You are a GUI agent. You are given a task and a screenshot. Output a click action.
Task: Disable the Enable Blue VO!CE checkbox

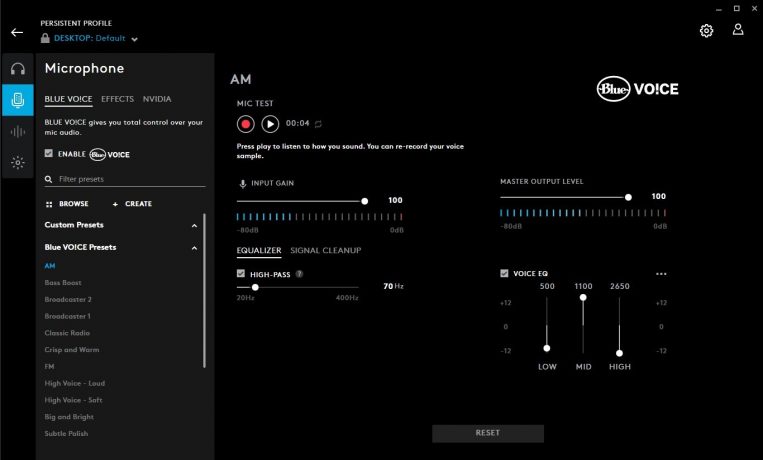[x=49, y=154]
